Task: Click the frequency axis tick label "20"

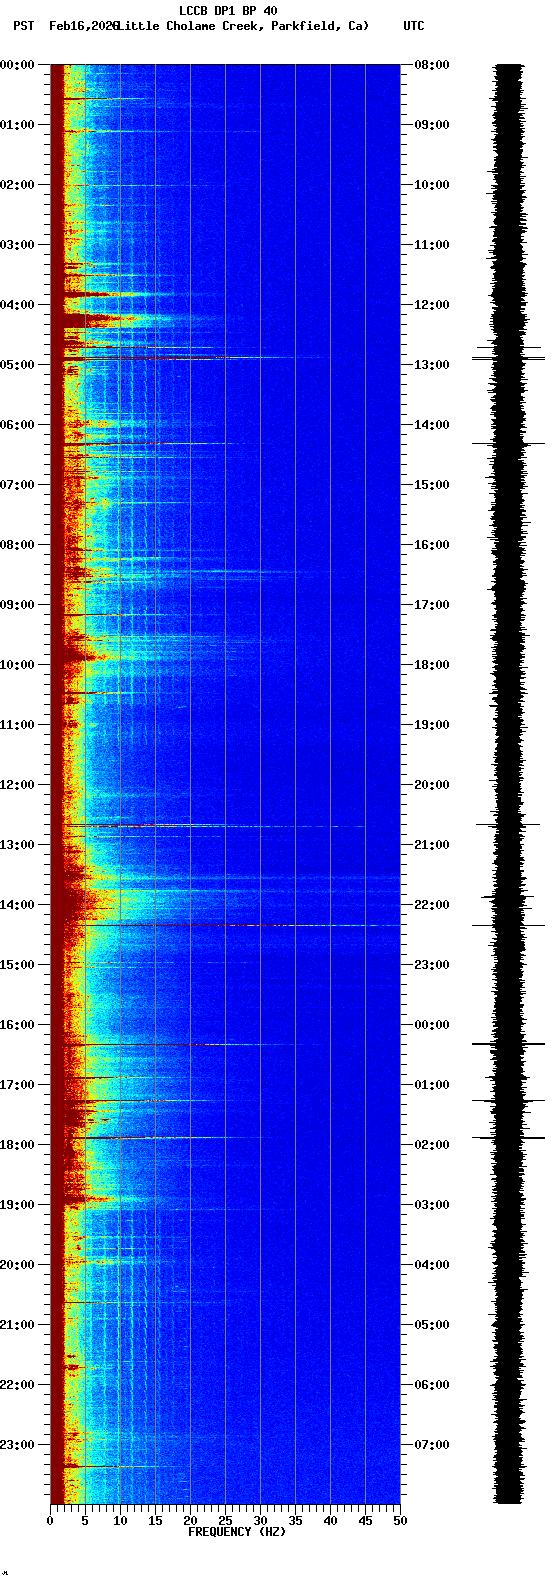Action: click(190, 1521)
